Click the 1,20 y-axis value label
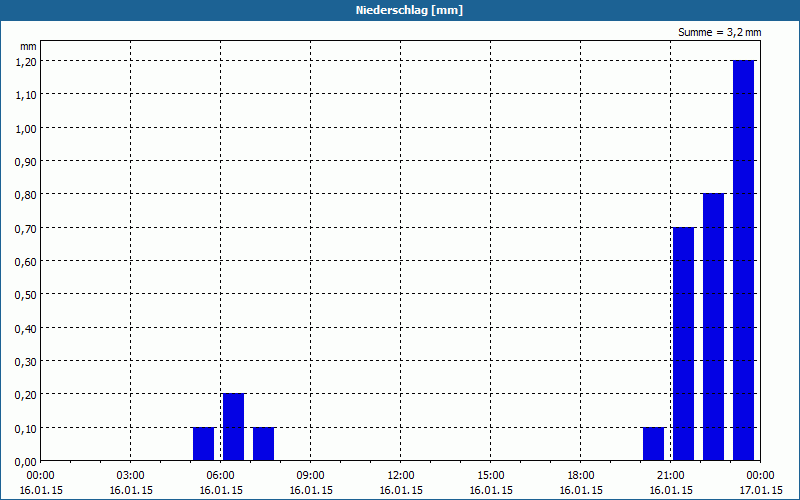This screenshot has height=500, width=800. pyautogui.click(x=26, y=62)
